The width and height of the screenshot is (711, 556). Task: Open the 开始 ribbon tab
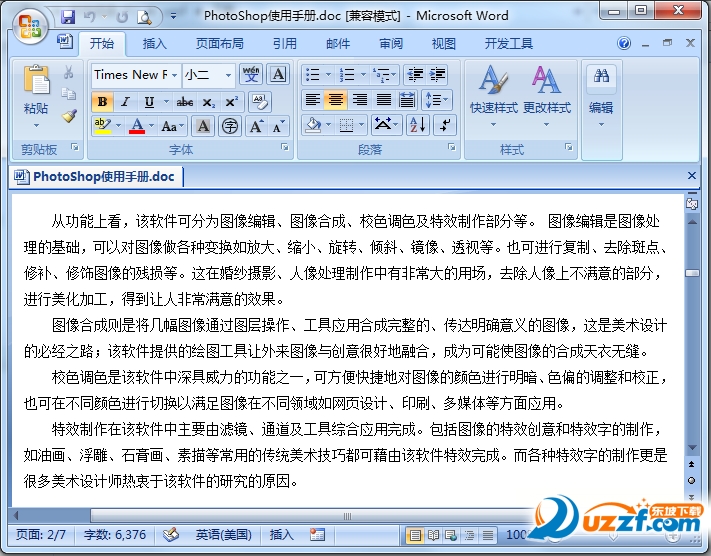[102, 43]
